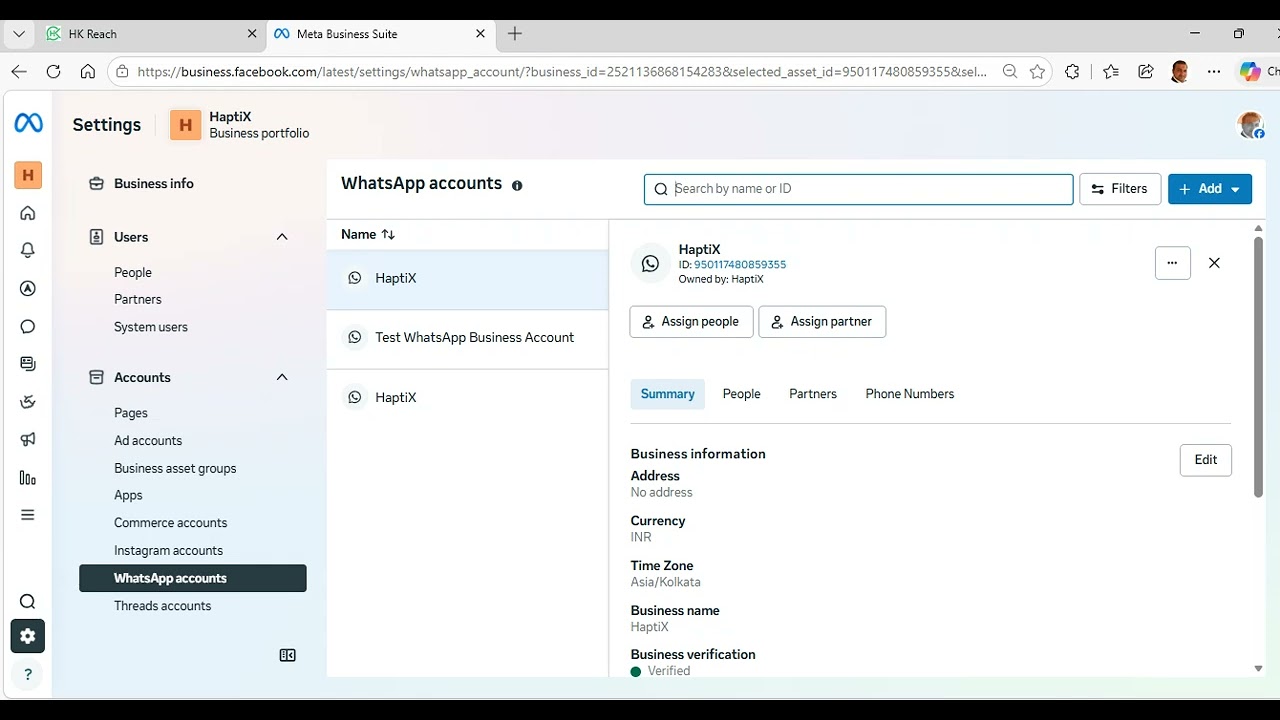Refresh the browser page
This screenshot has width=1280, height=720.
pyautogui.click(x=54, y=71)
